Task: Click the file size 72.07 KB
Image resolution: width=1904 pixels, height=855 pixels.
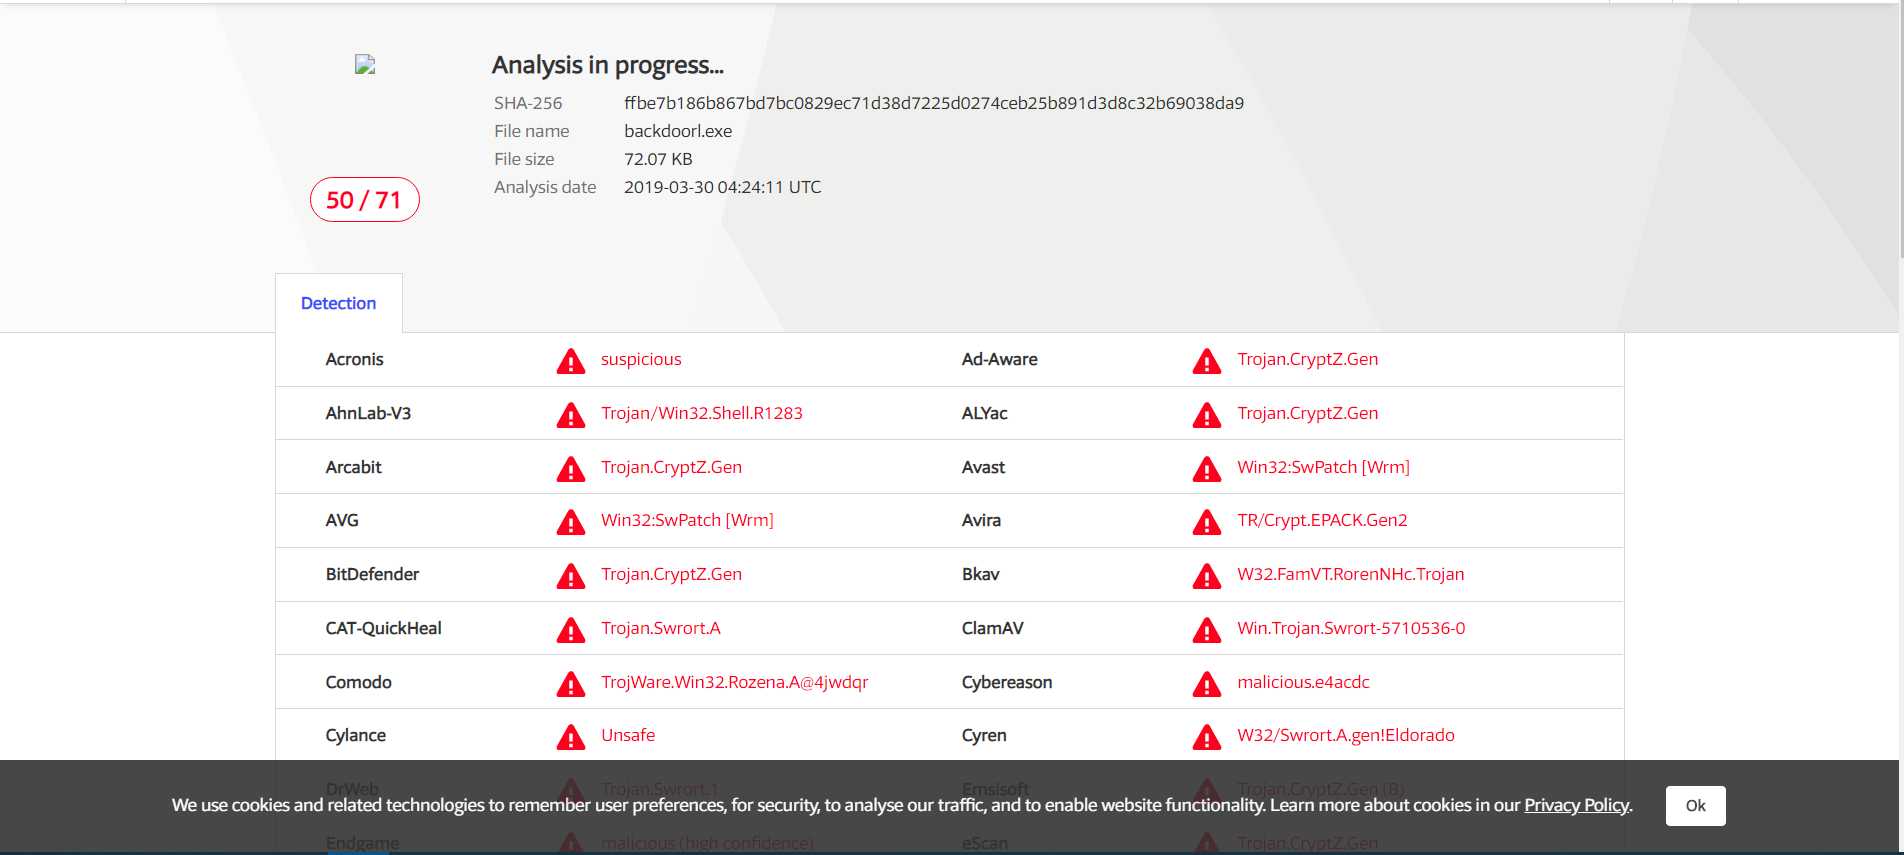Action: 658,159
